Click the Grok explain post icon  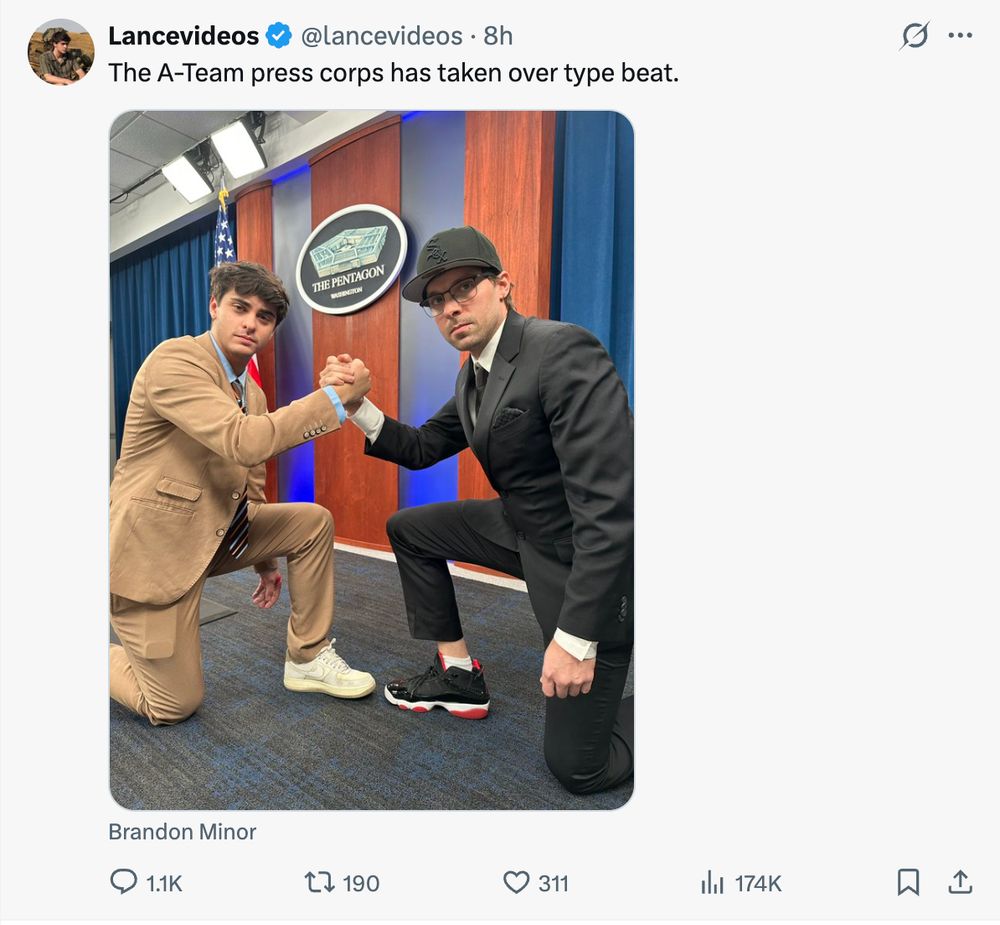tap(915, 36)
